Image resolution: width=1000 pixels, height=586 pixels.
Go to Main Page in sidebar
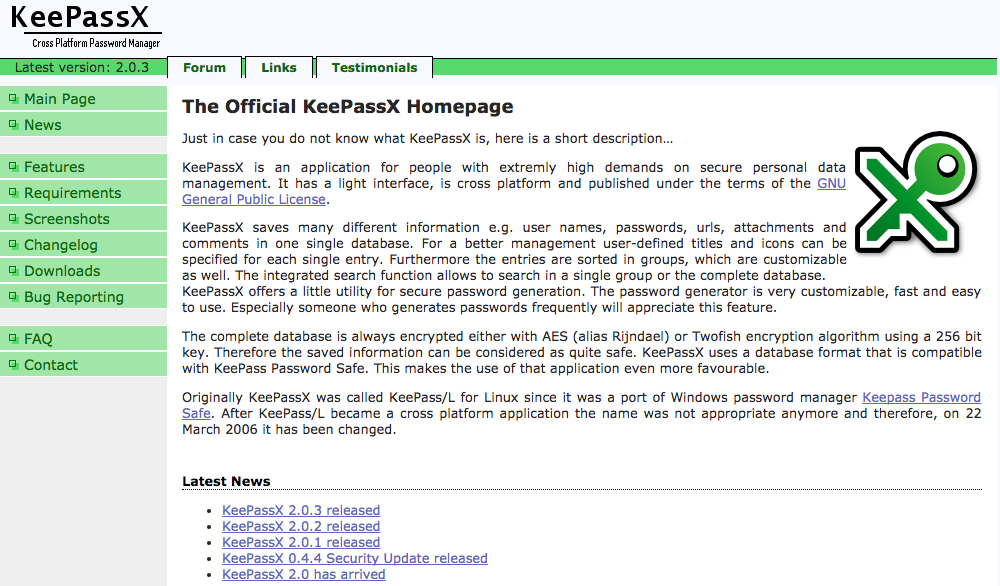(84, 99)
